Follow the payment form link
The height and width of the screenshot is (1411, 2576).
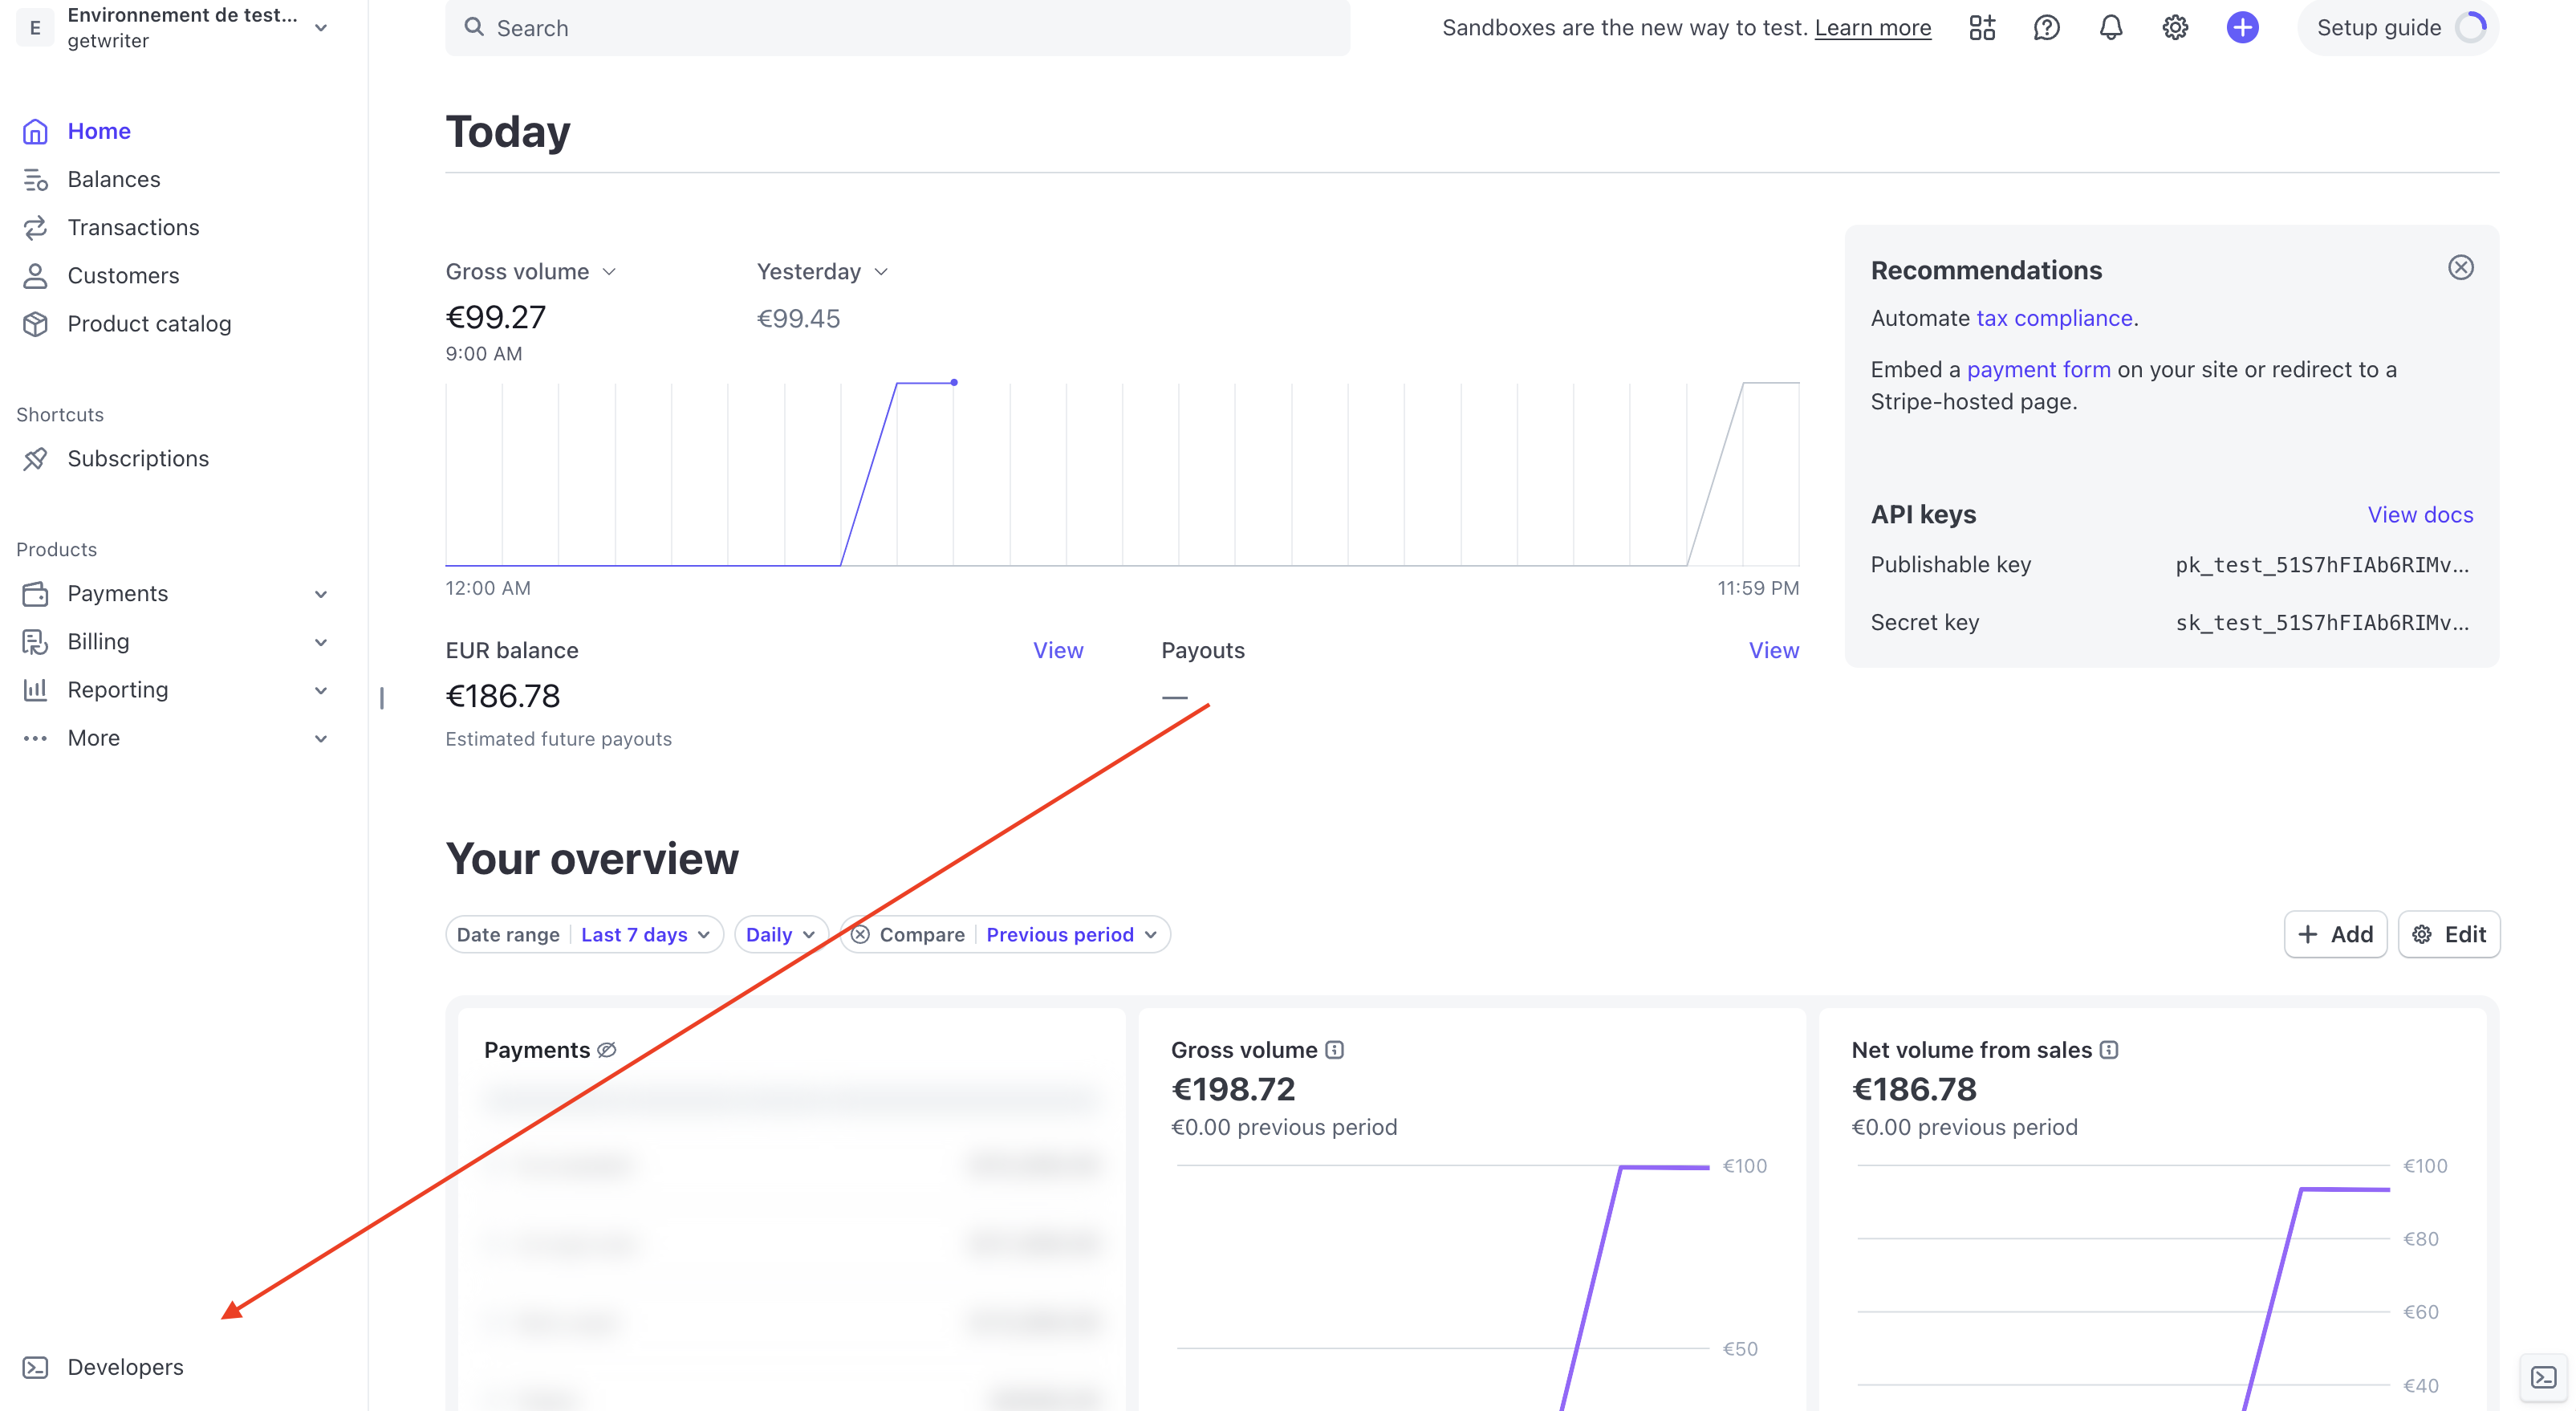2039,370
